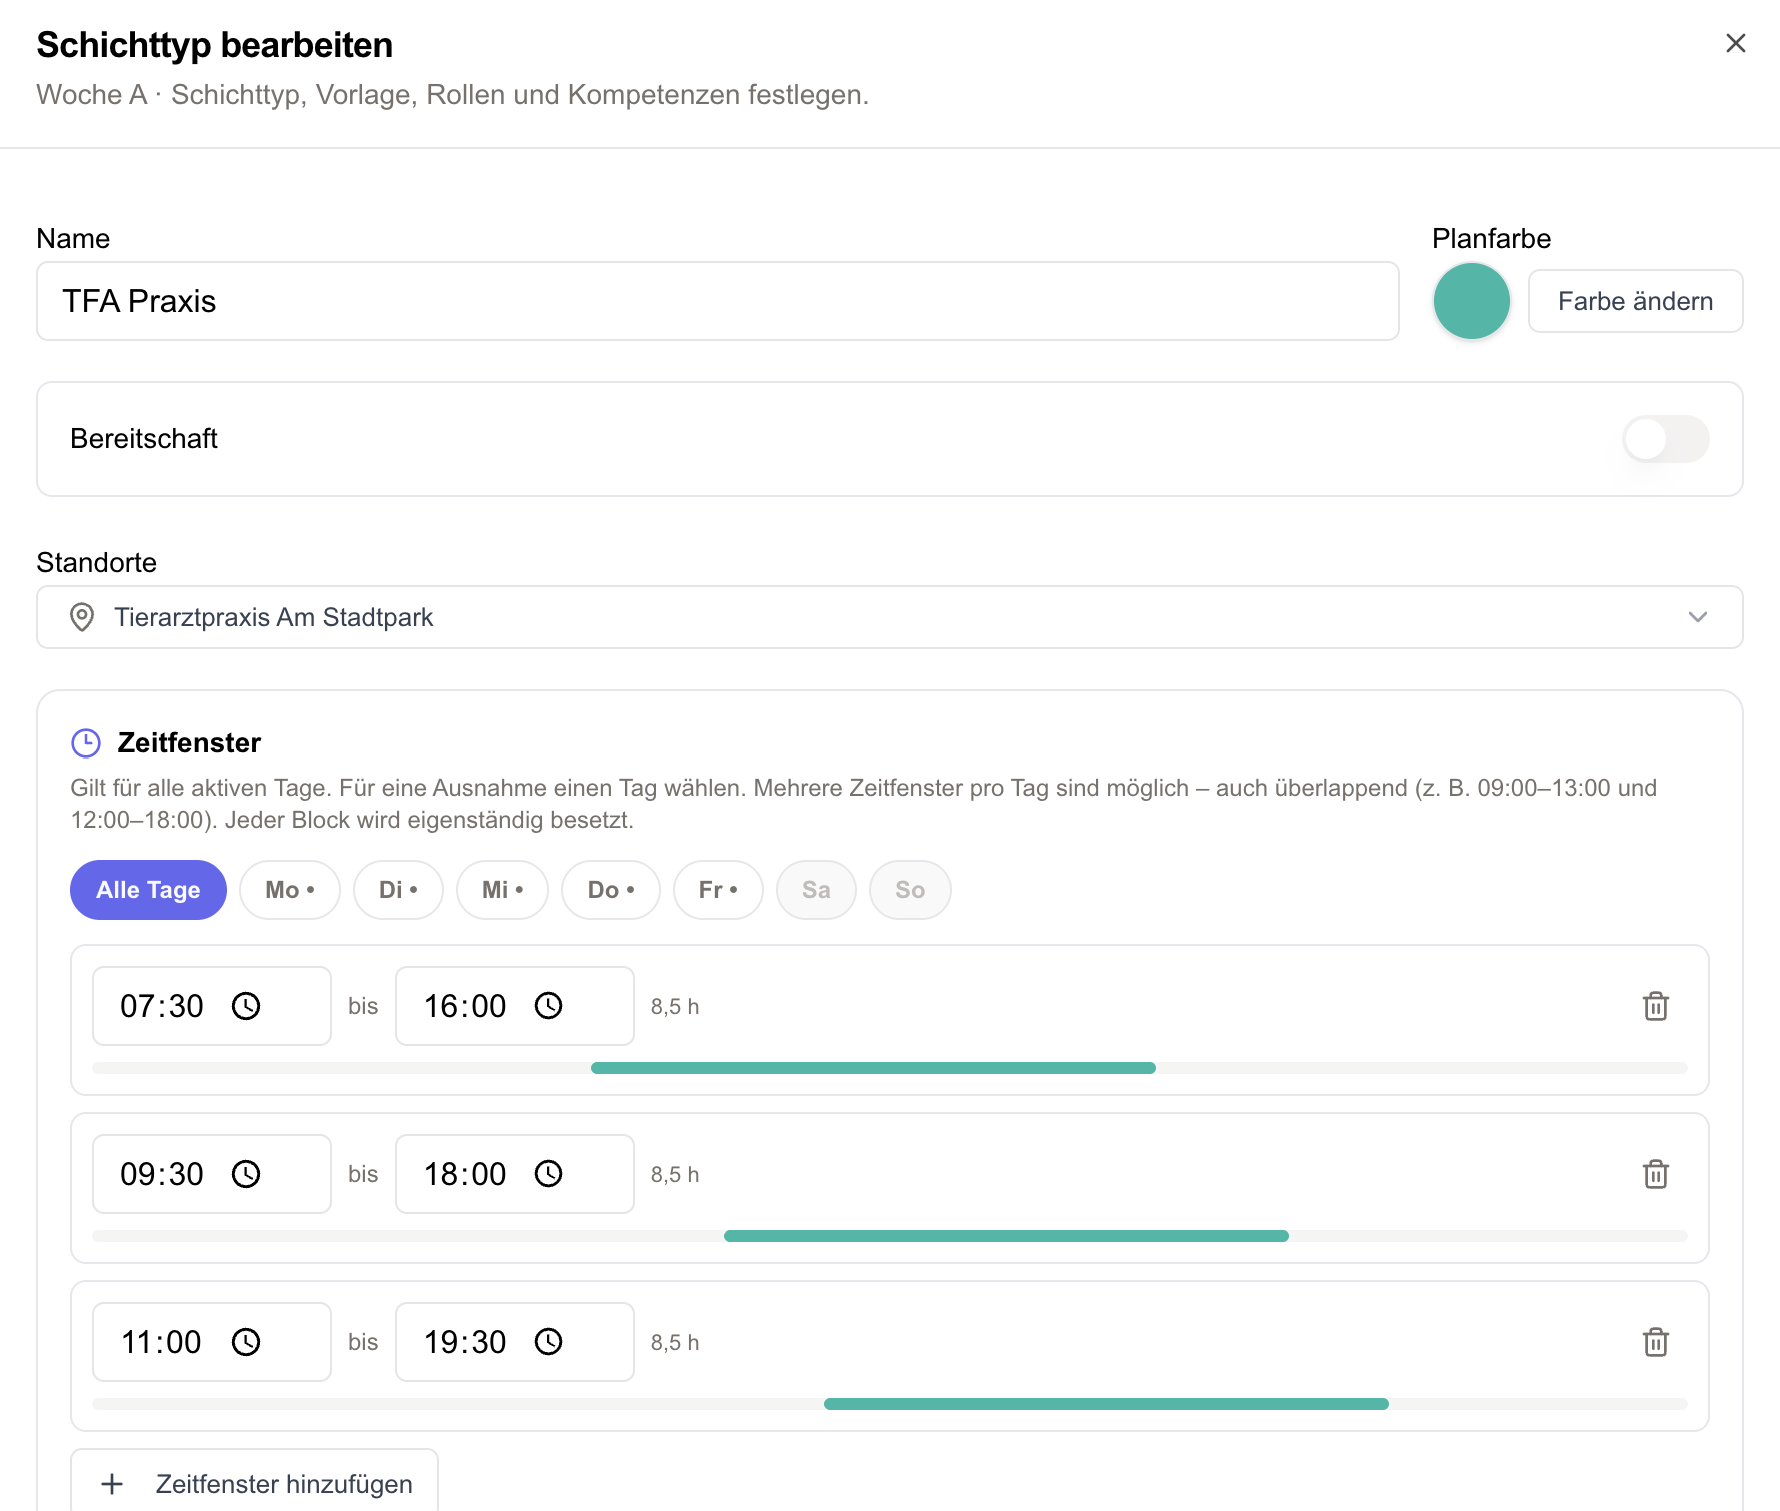Open the Standorte dropdown Tierarztpraxis Am Stadtpark
The image size is (1780, 1511).
(890, 617)
